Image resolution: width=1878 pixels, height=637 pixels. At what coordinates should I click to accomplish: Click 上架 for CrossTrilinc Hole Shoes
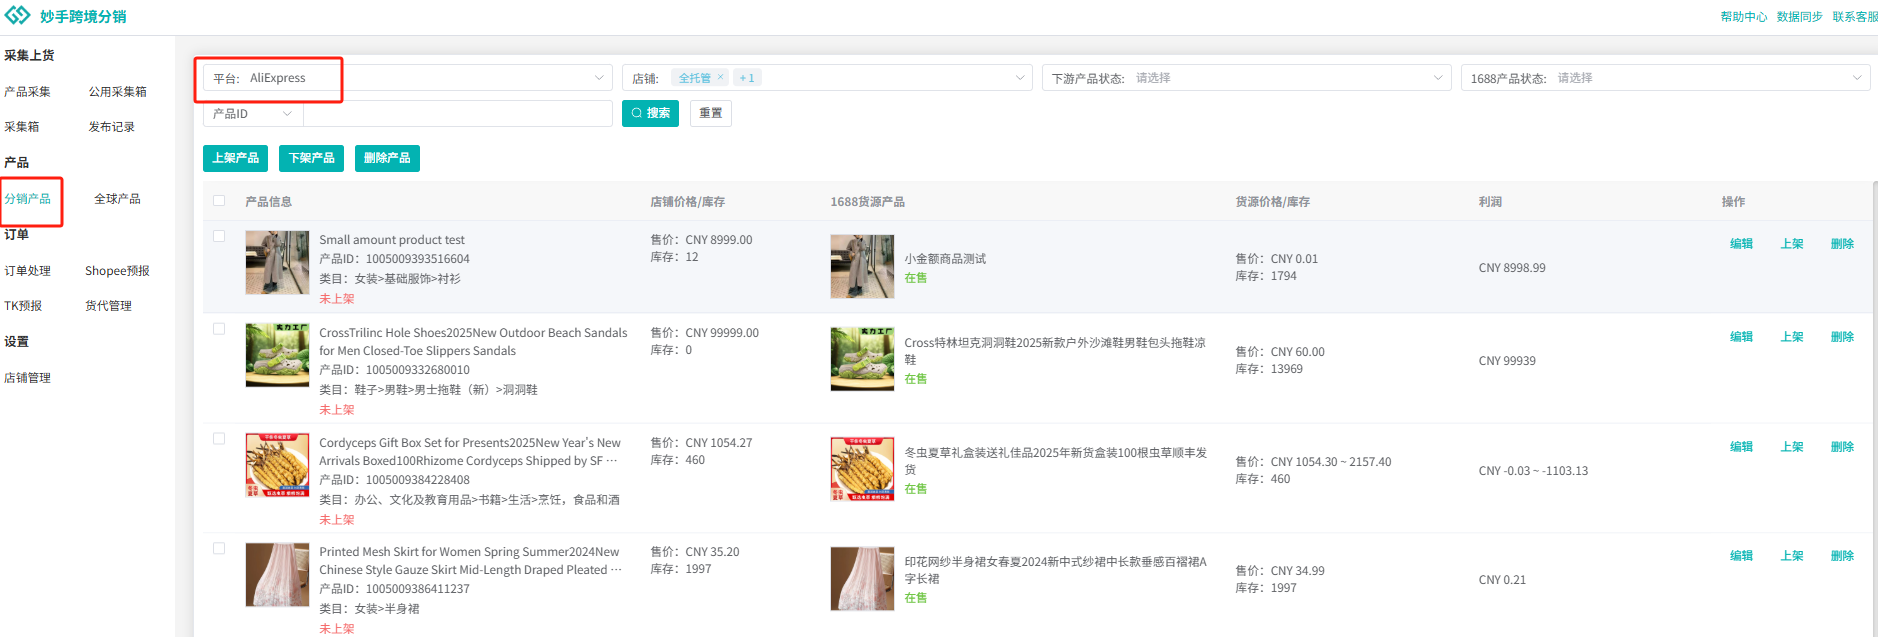click(x=1792, y=337)
